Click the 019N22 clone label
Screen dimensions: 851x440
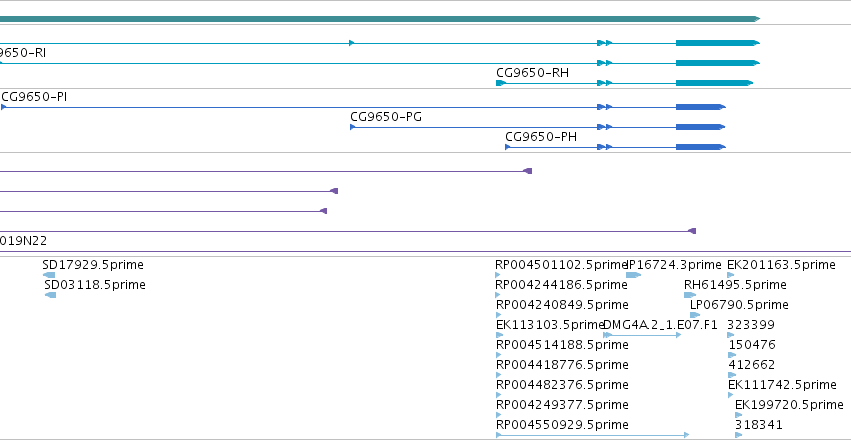point(23,241)
